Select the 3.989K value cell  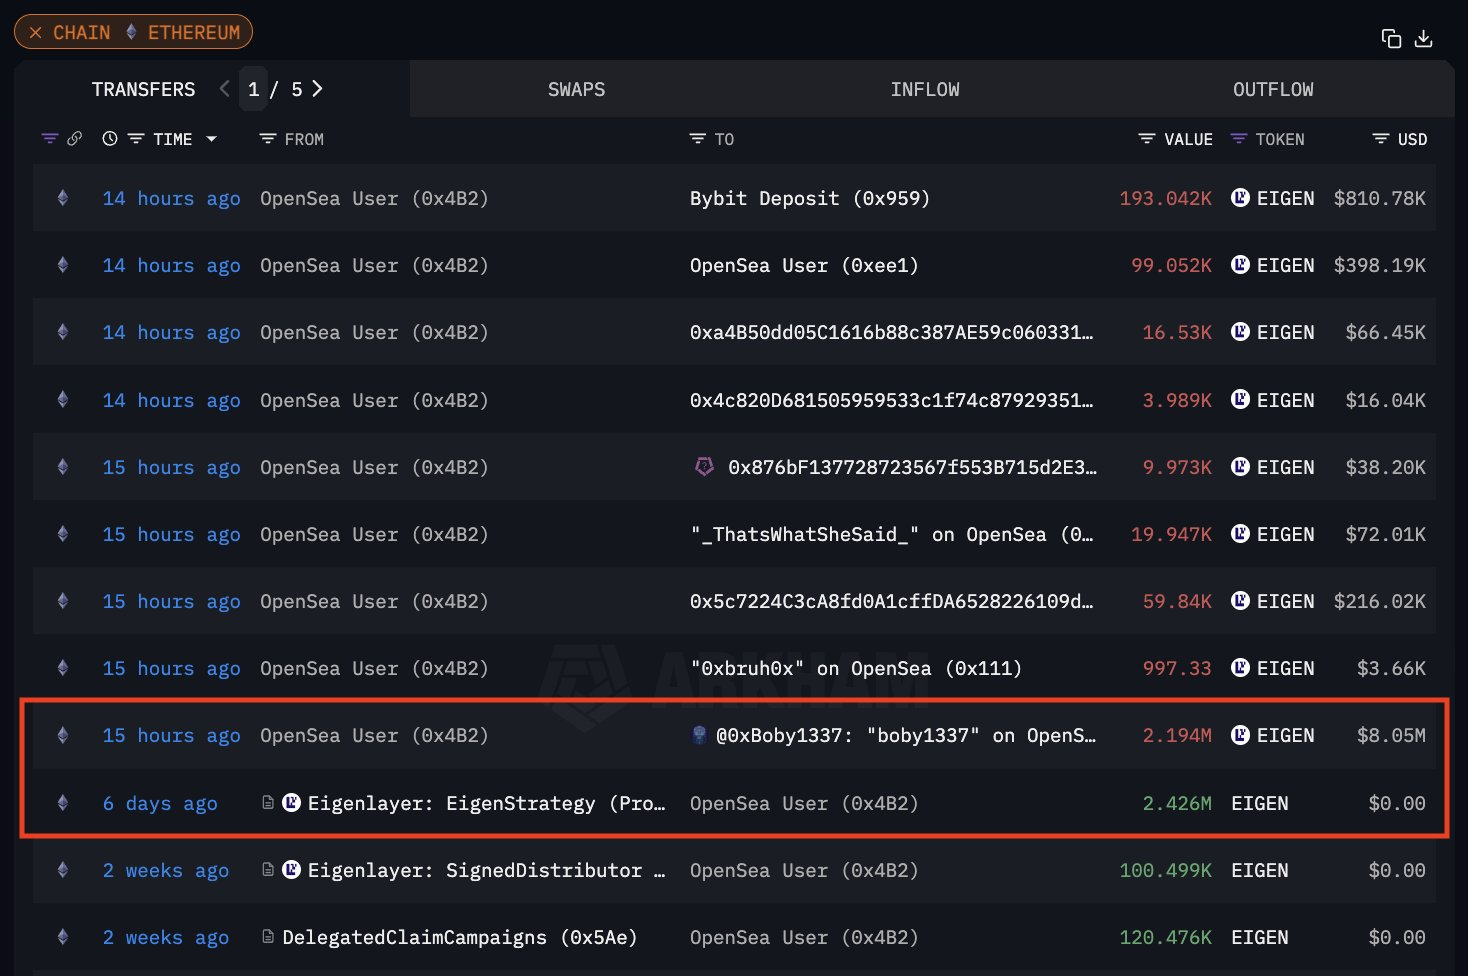point(1177,400)
